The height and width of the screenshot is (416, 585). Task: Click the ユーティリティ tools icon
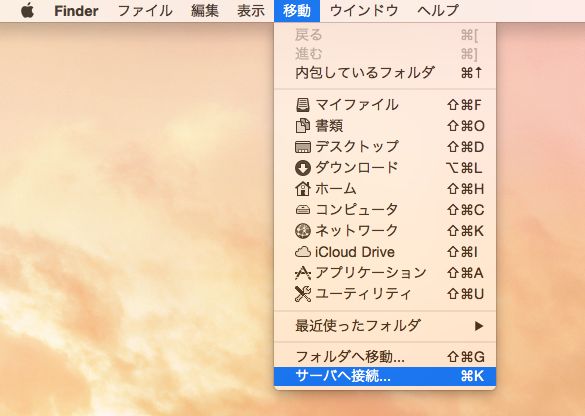[303, 294]
